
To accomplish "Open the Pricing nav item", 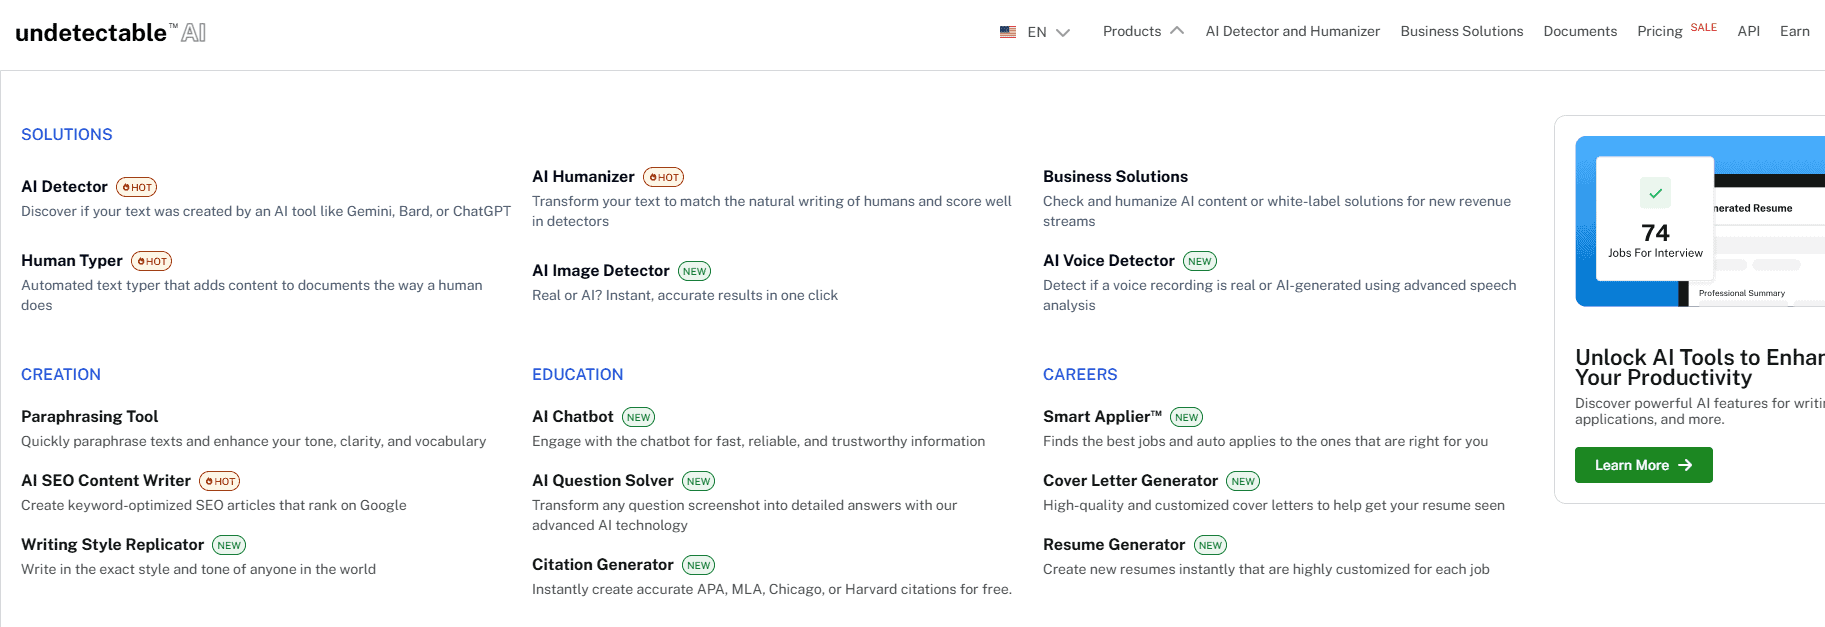I will click(1659, 31).
